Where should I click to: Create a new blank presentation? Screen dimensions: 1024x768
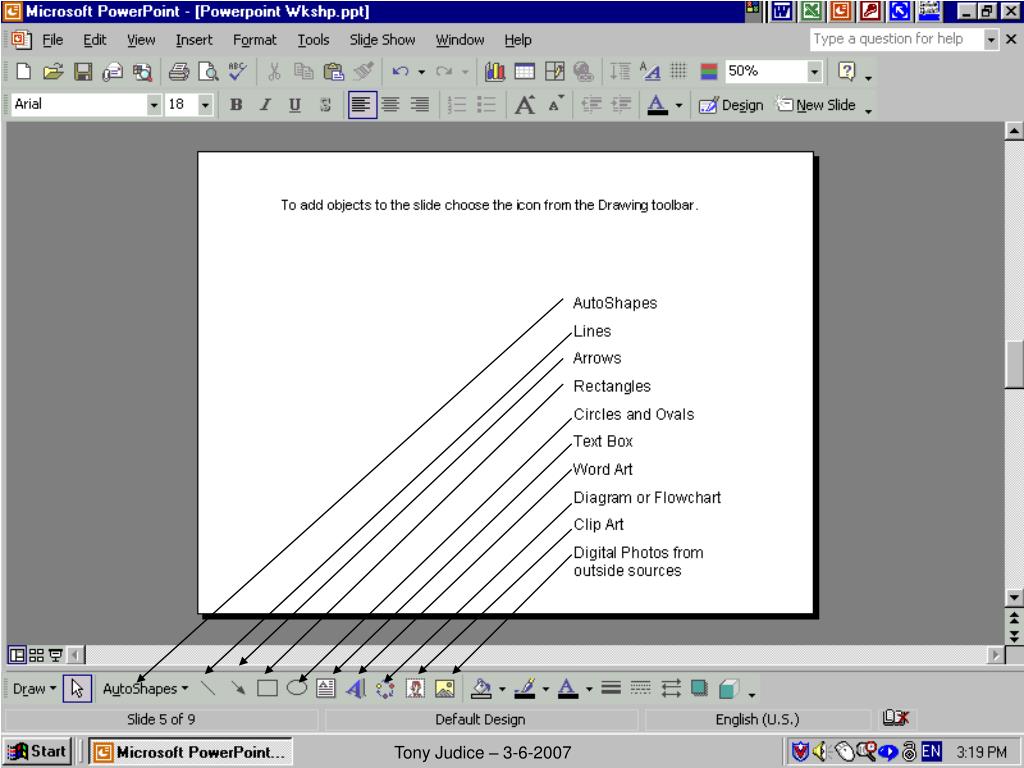click(x=24, y=71)
